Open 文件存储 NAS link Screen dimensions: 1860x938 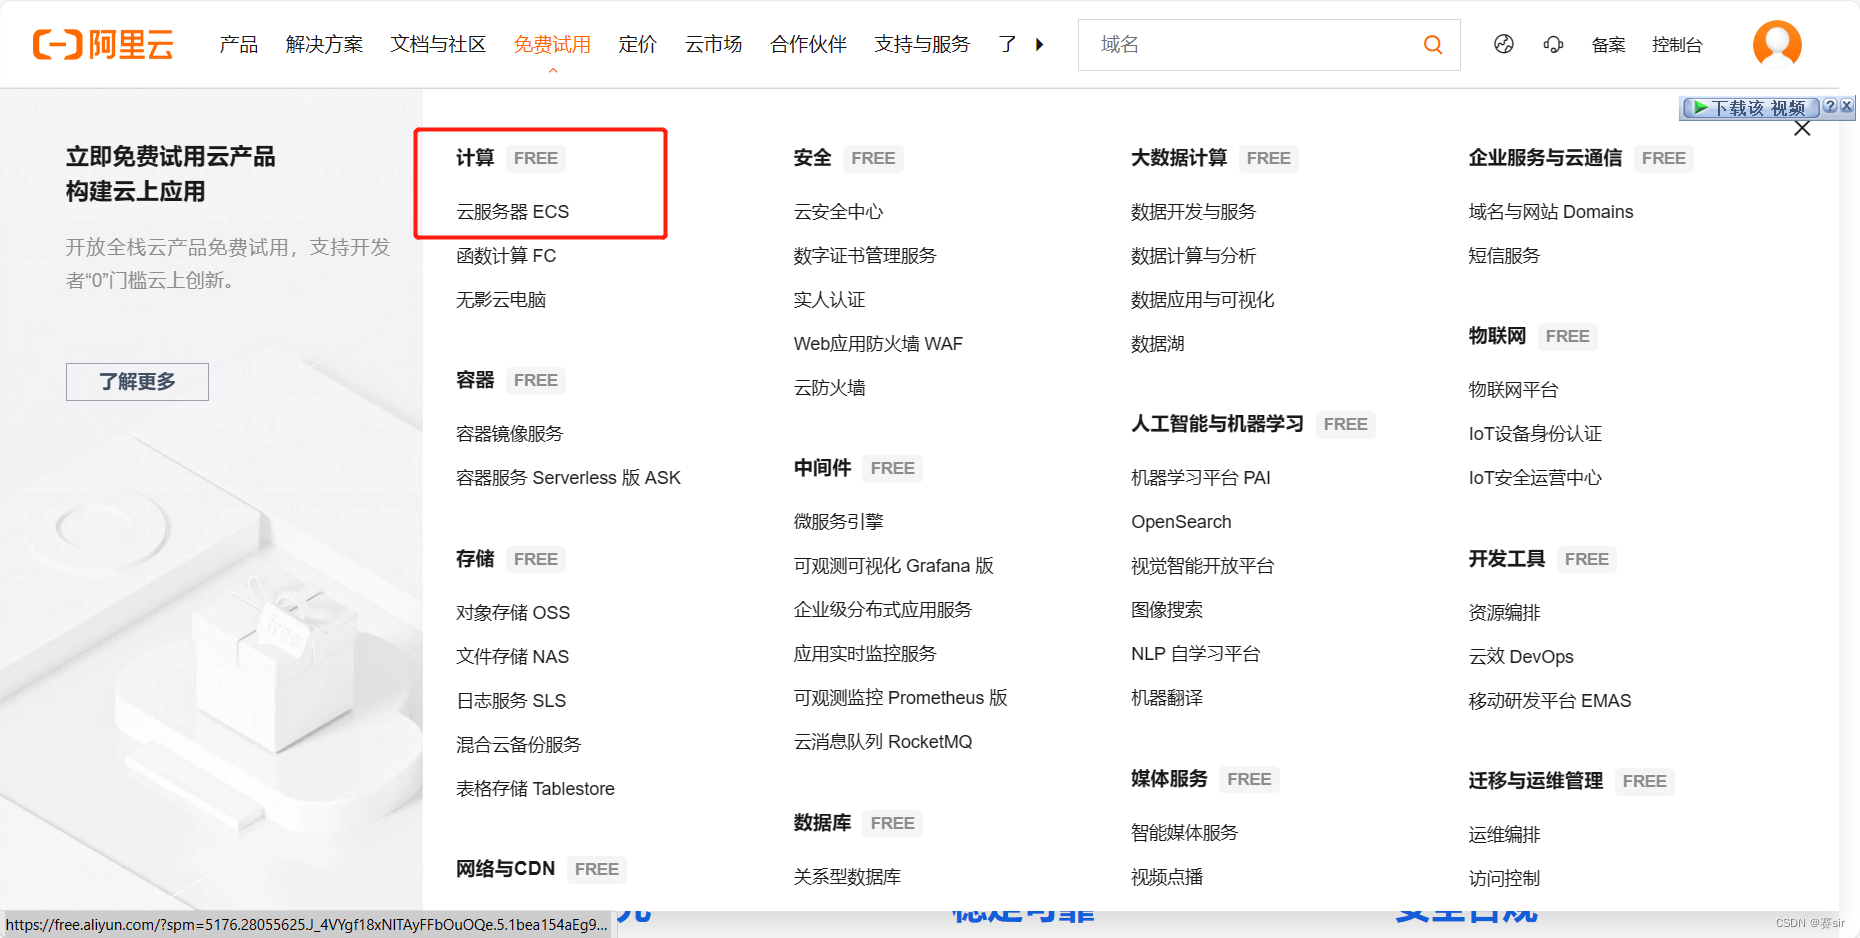click(x=512, y=656)
